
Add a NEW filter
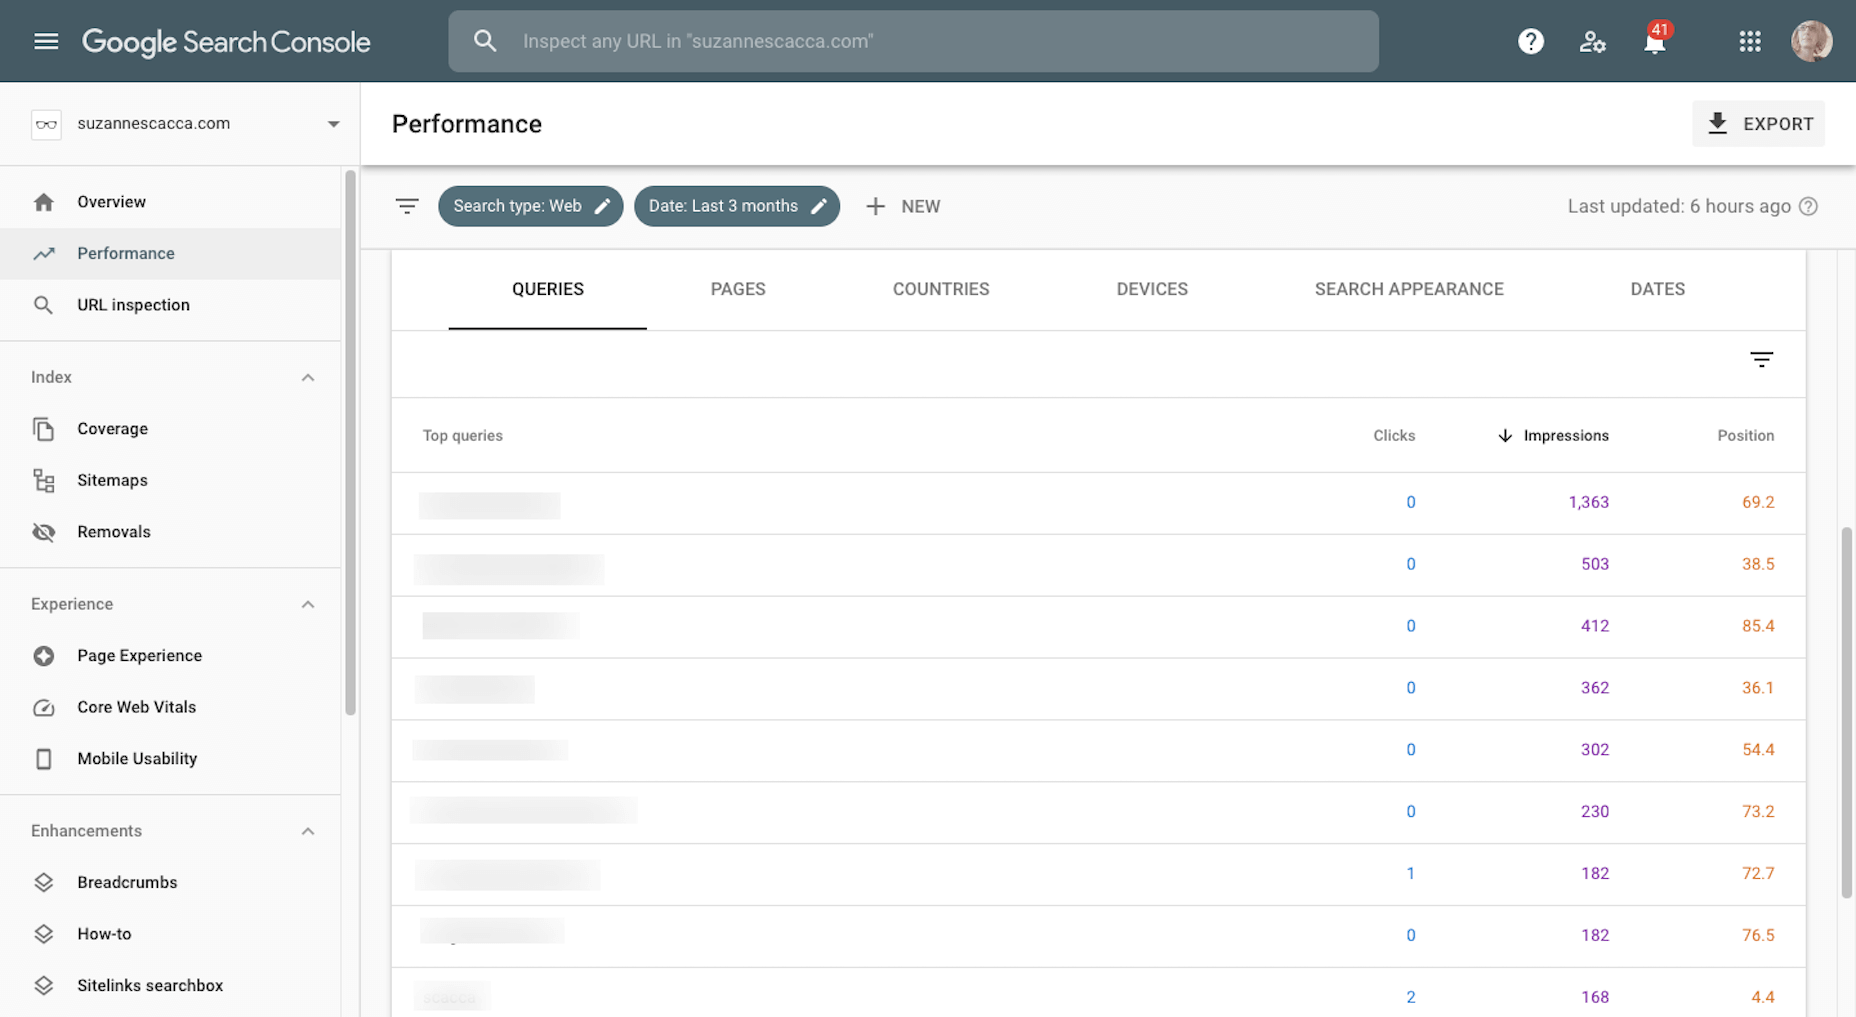(x=903, y=206)
